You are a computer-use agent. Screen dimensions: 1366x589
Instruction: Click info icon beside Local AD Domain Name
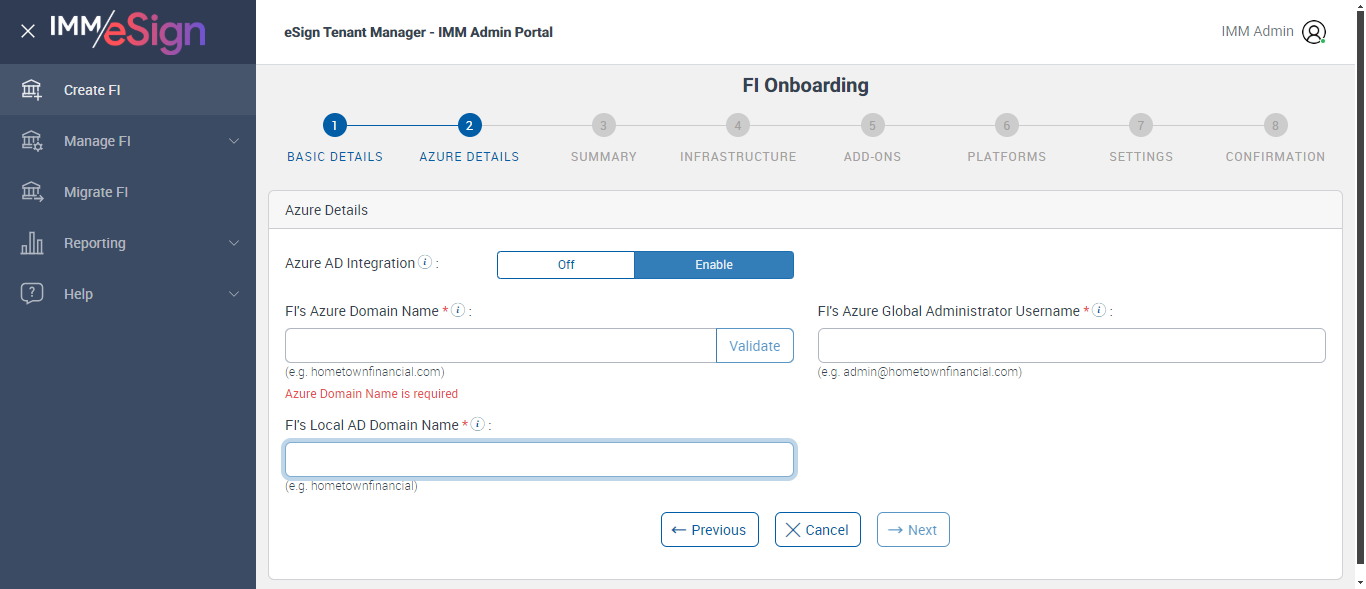[478, 425]
